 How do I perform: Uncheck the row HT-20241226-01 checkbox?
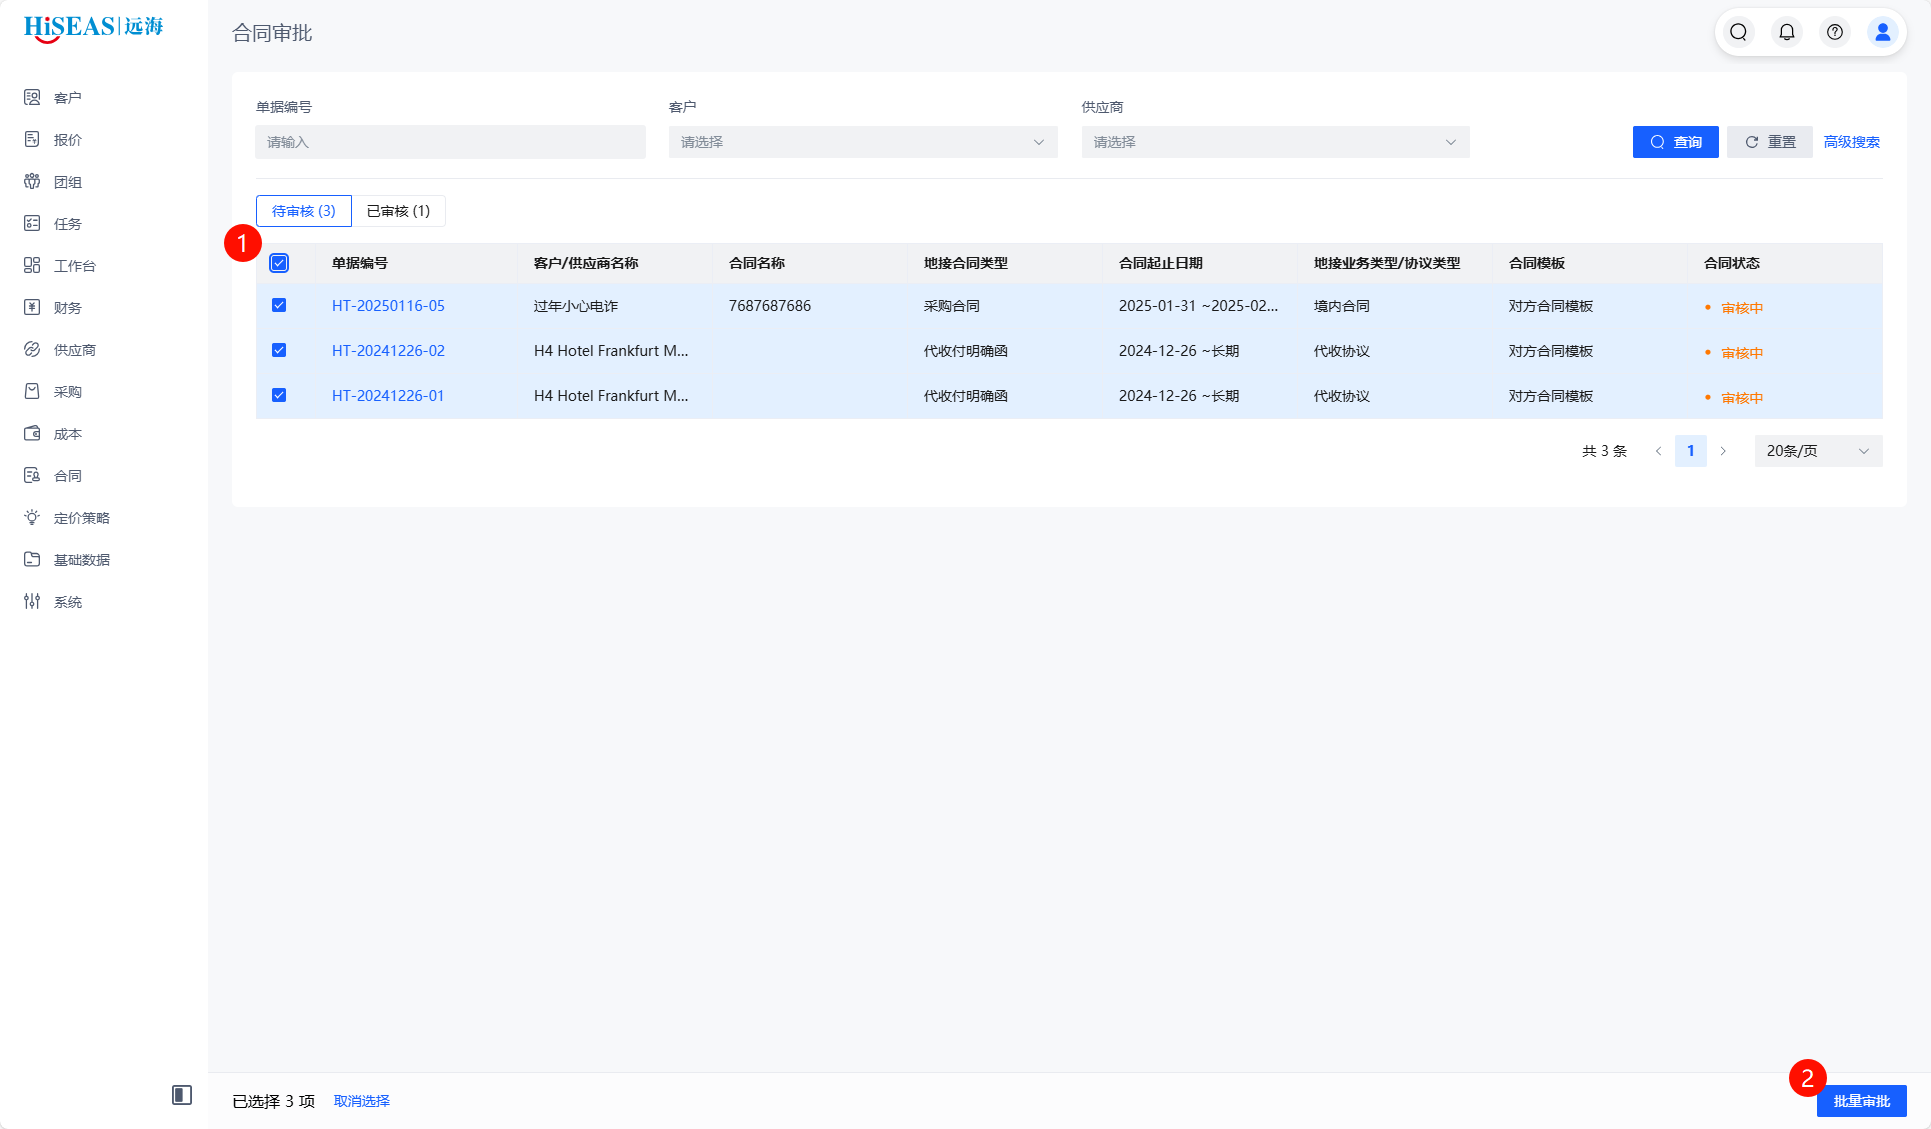click(x=279, y=395)
